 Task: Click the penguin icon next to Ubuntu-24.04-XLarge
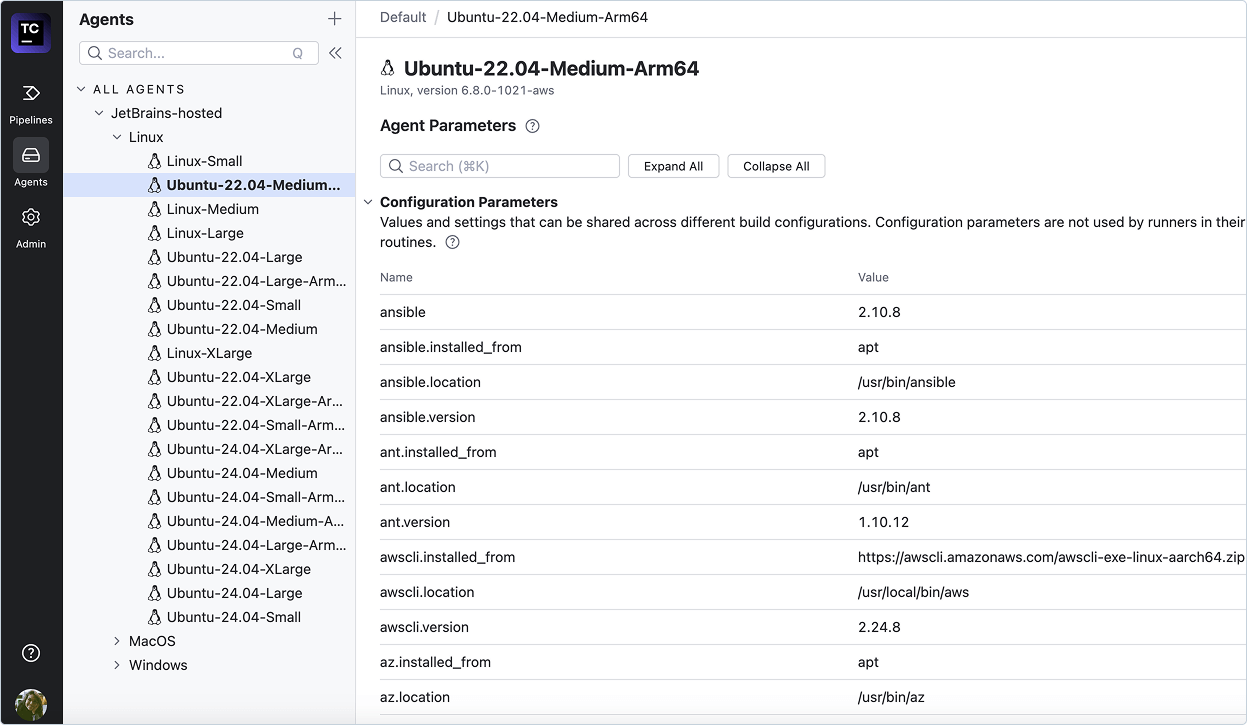tap(154, 569)
